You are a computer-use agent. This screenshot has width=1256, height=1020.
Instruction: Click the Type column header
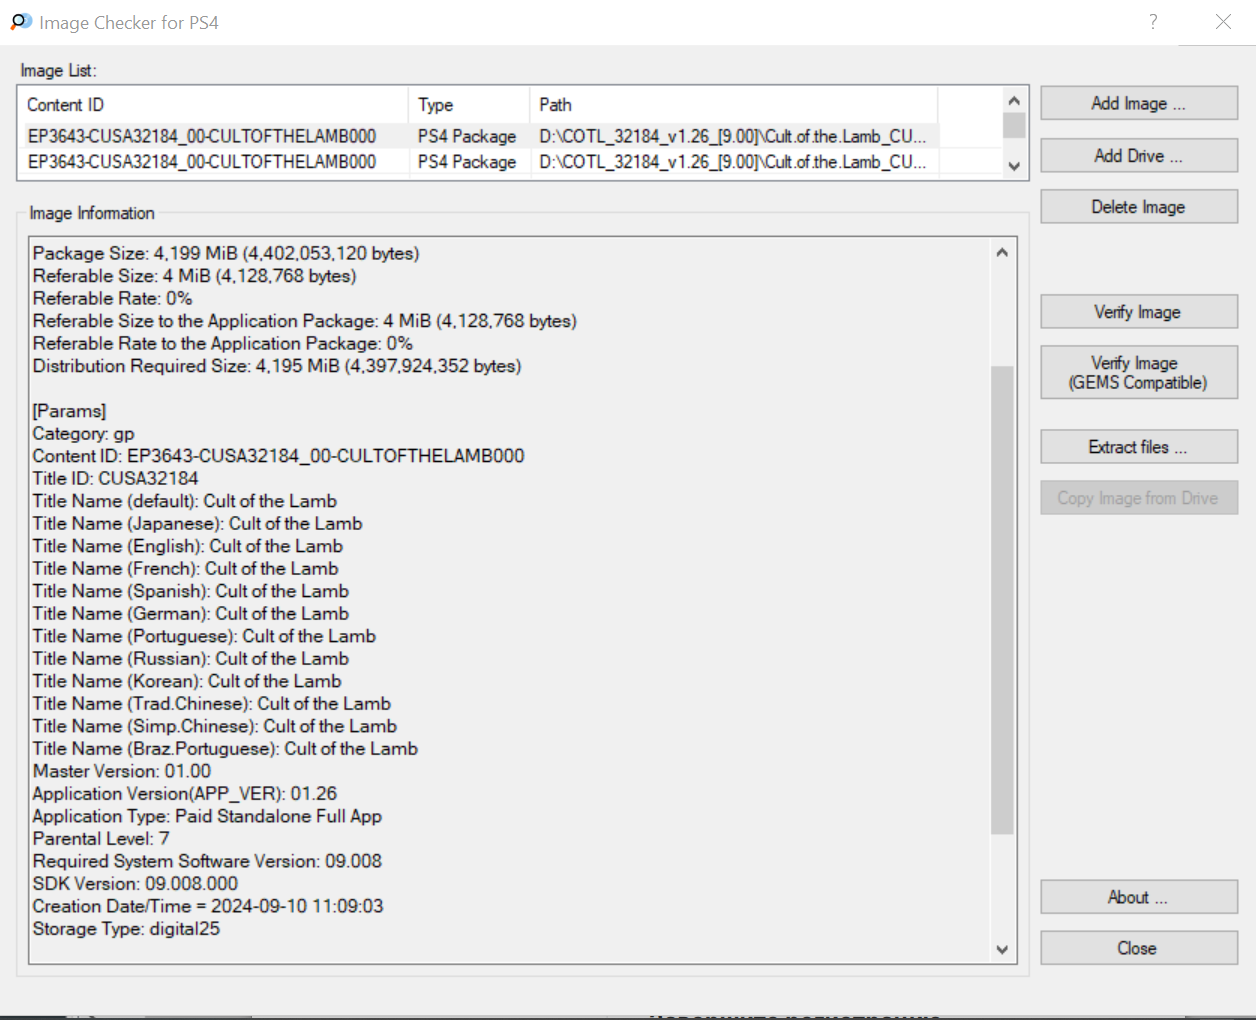pyautogui.click(x=468, y=105)
